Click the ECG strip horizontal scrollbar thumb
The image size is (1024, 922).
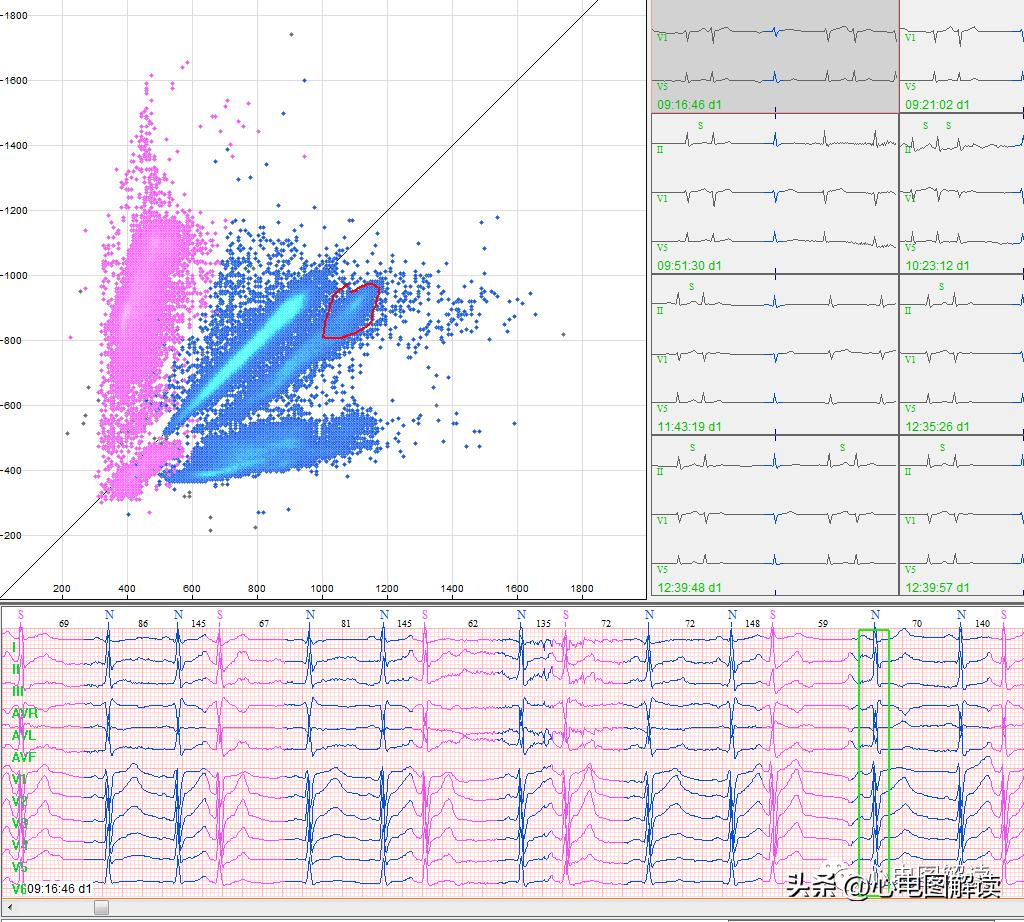101,908
